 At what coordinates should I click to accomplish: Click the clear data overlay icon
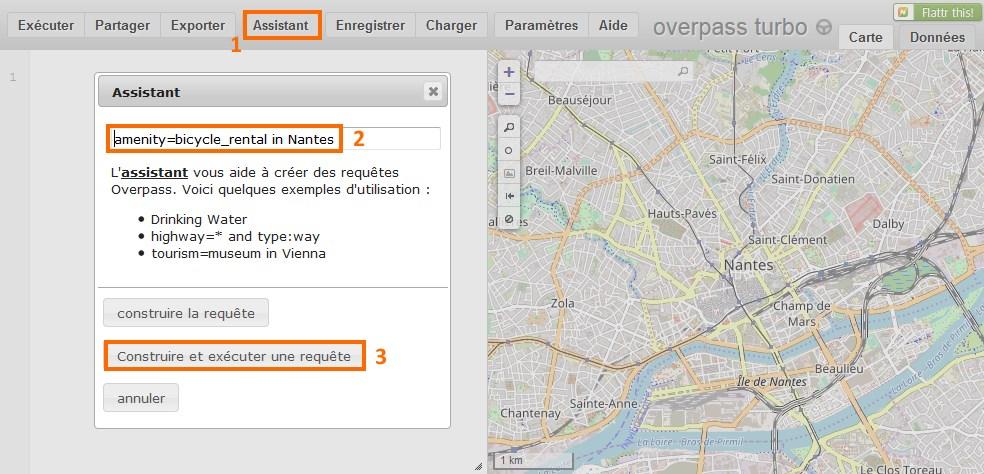pos(509,219)
